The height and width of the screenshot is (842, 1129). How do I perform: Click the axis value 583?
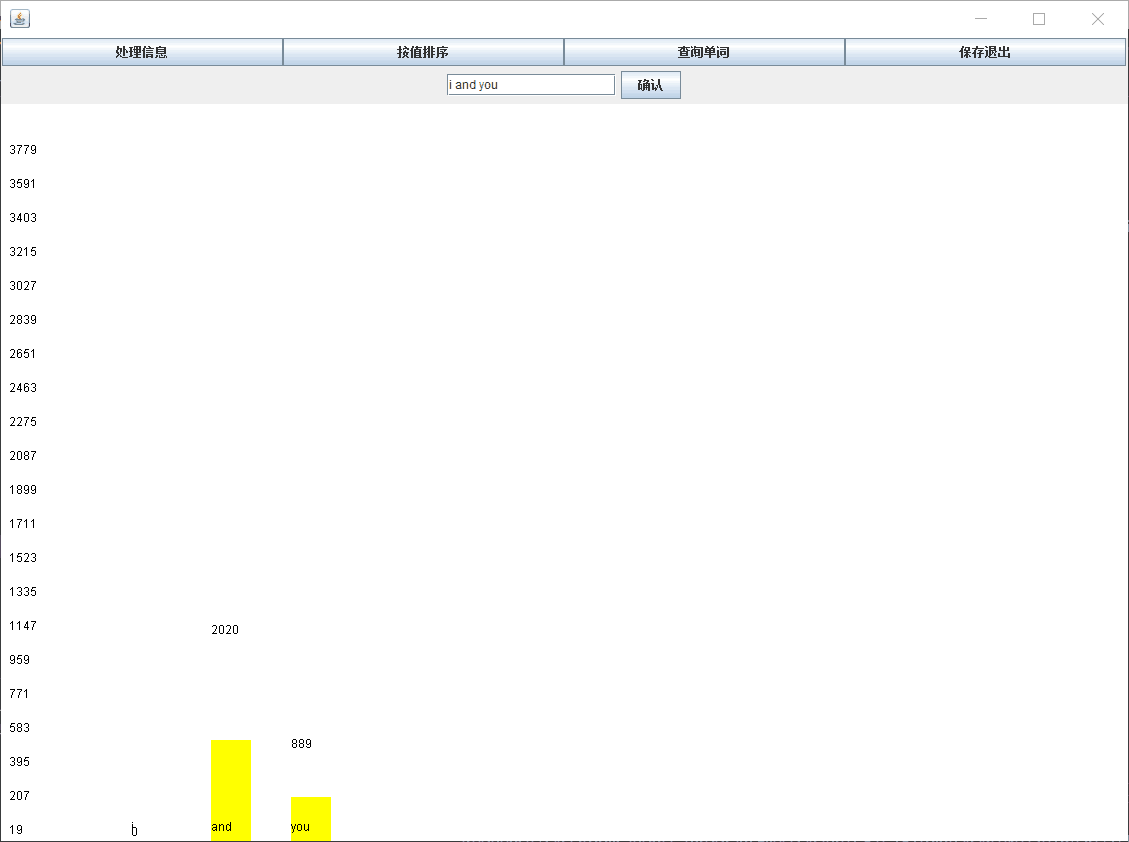pos(19,727)
